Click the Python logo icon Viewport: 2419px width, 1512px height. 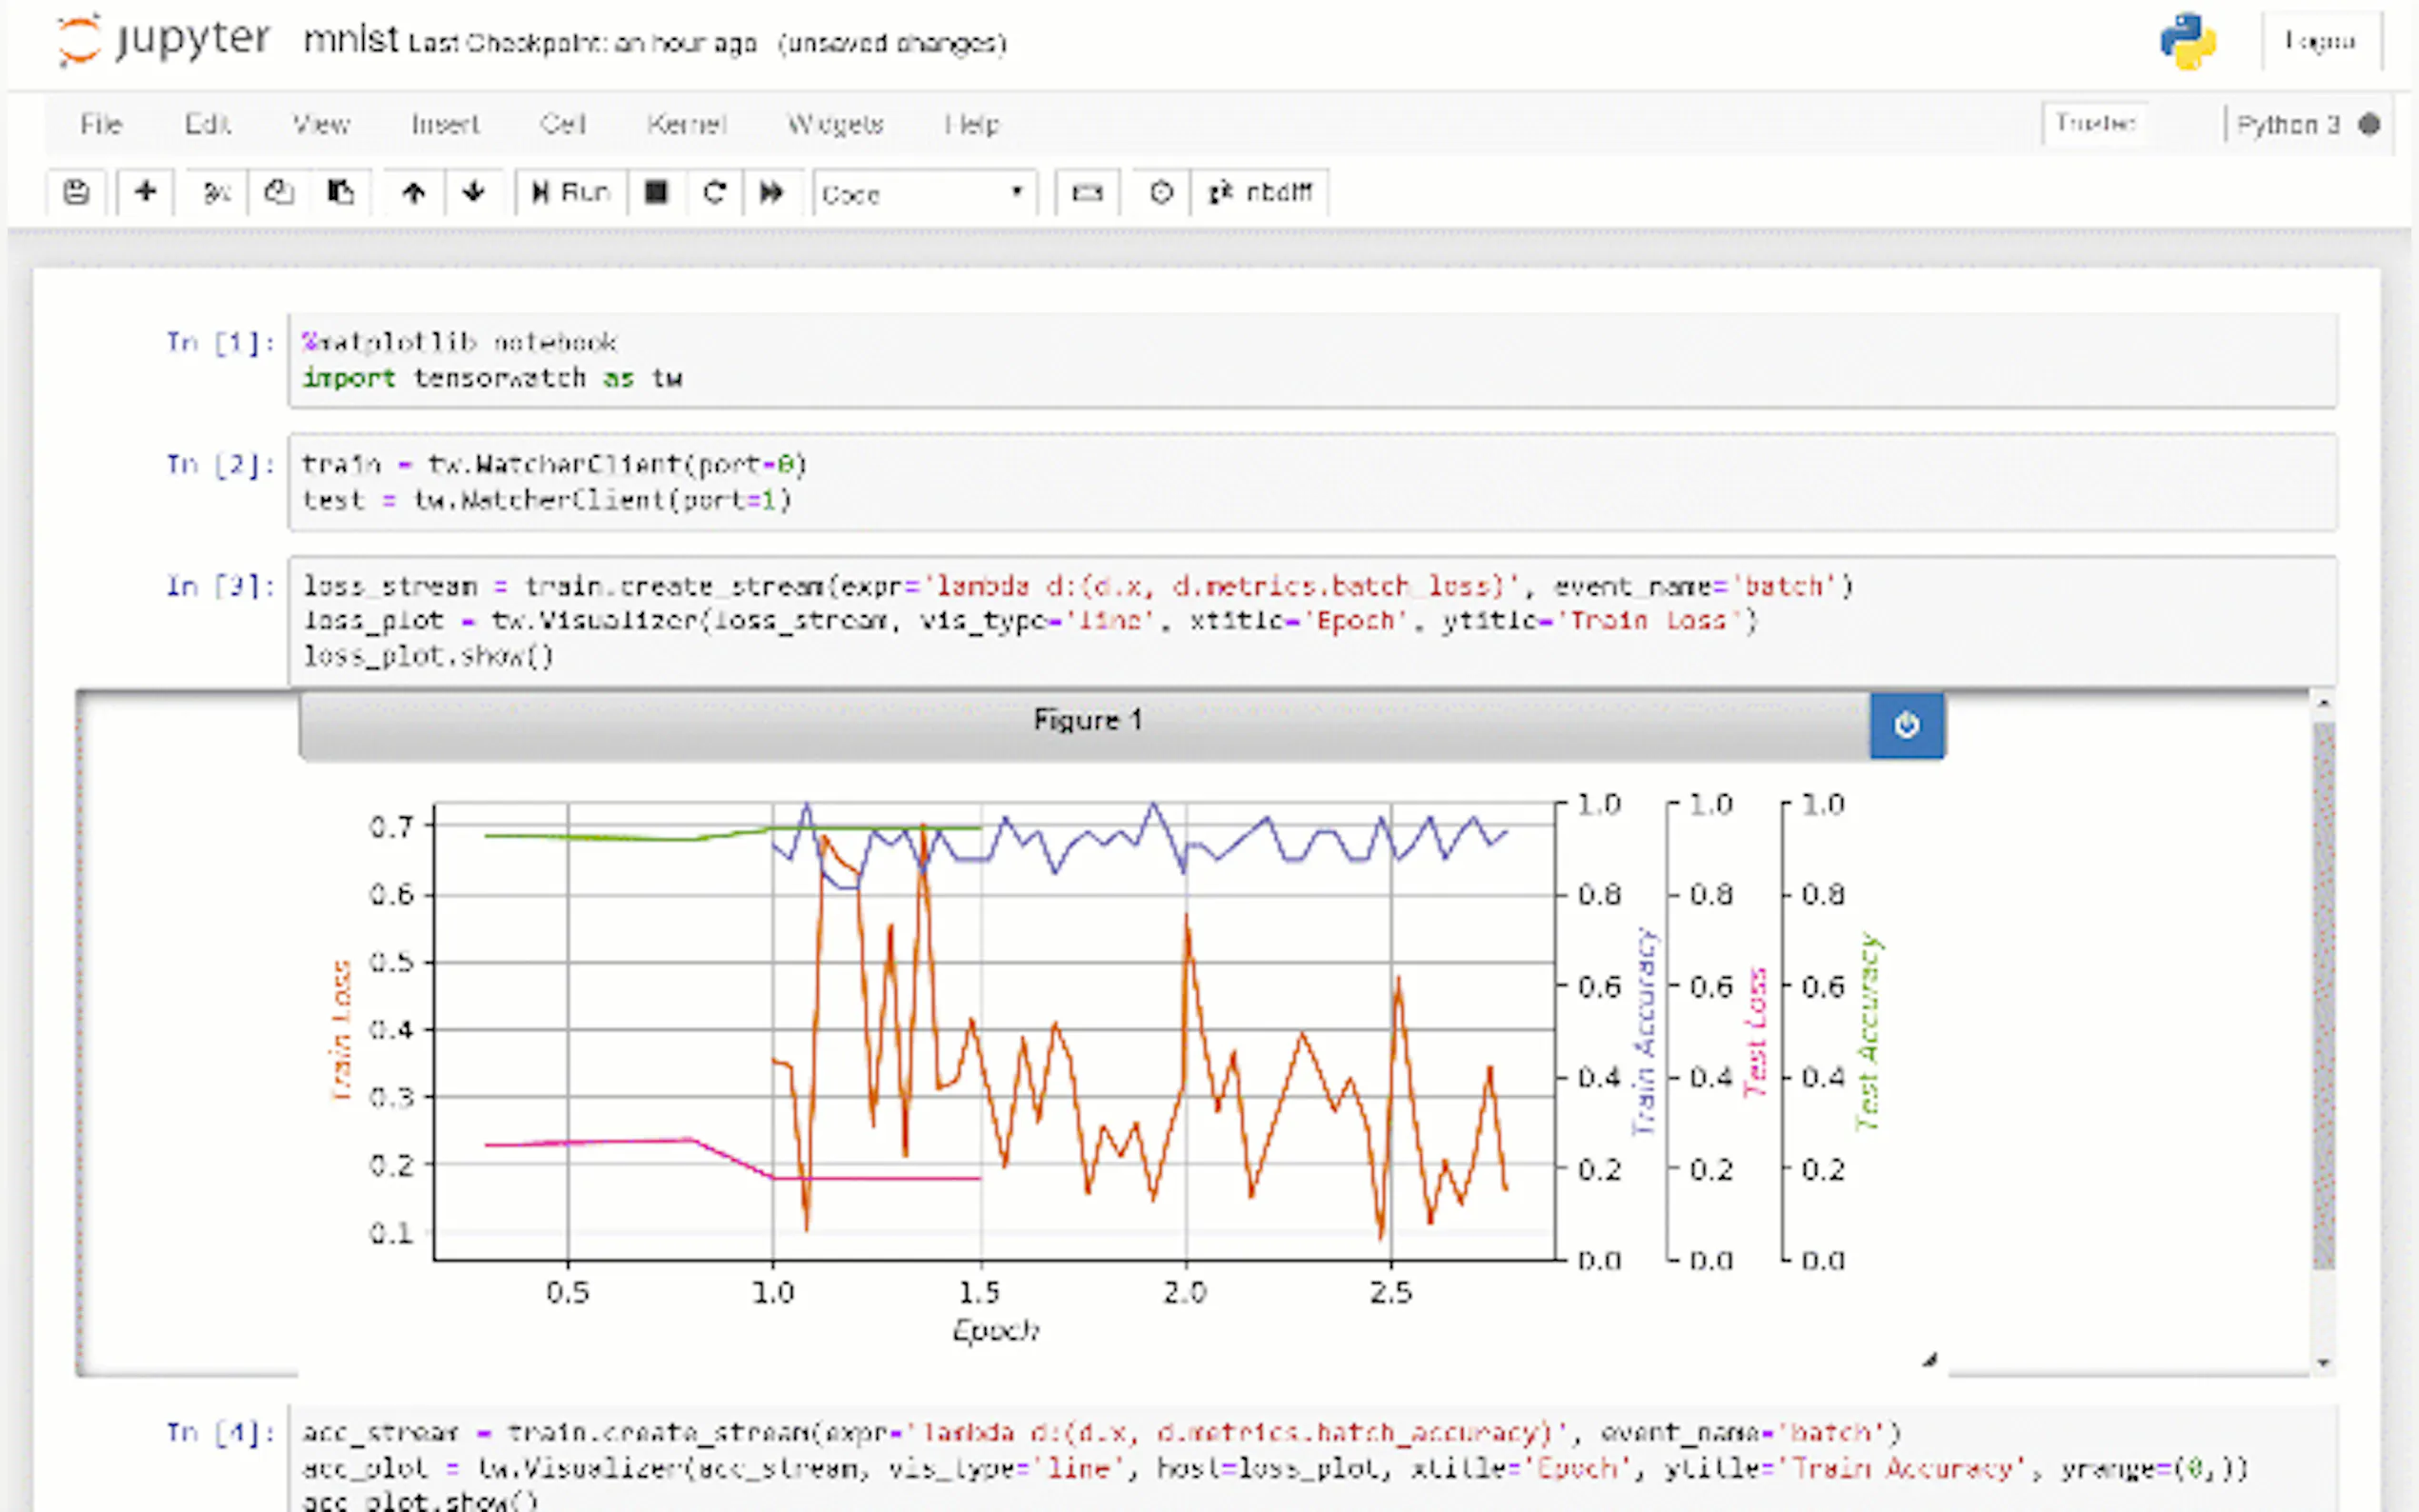[2188, 40]
